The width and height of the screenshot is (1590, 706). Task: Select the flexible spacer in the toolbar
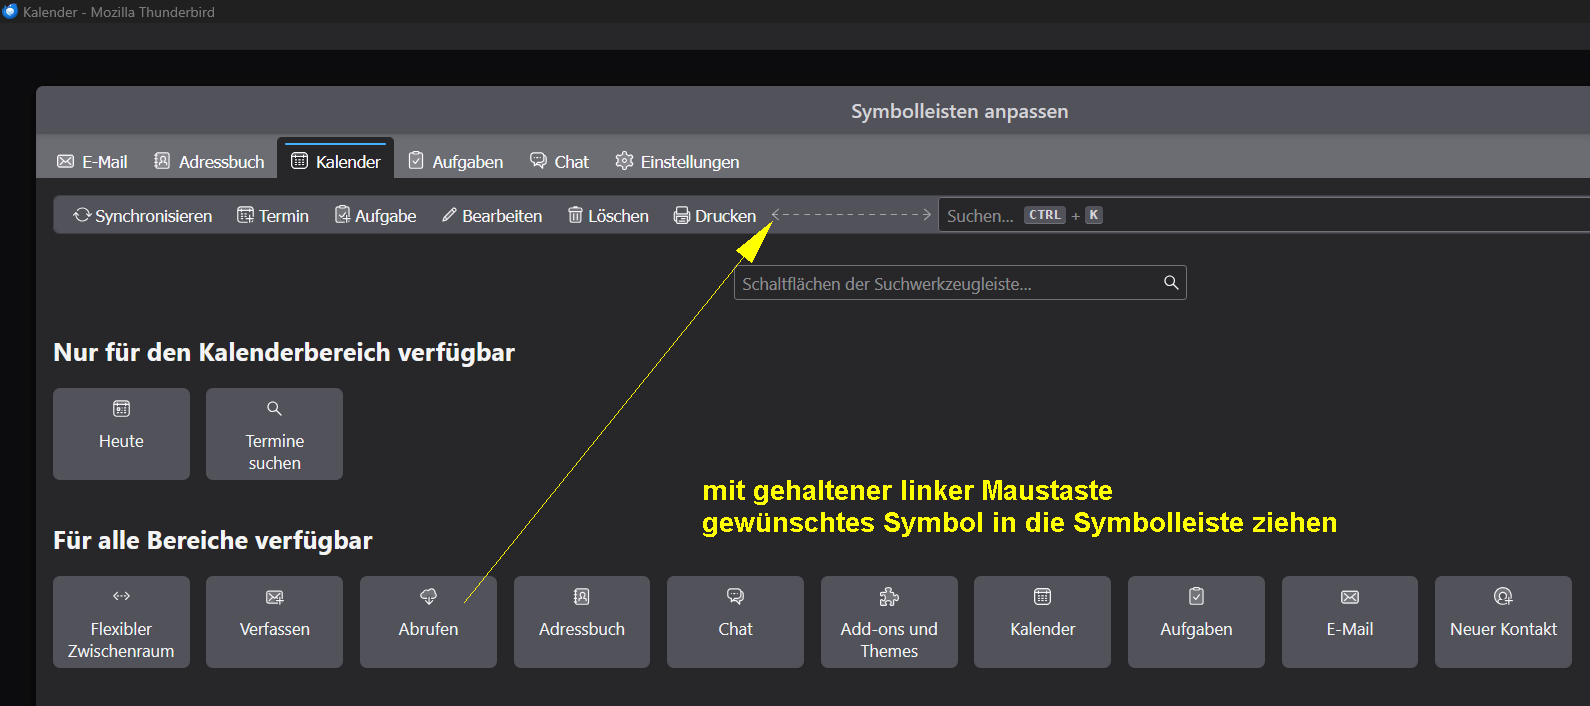click(851, 215)
